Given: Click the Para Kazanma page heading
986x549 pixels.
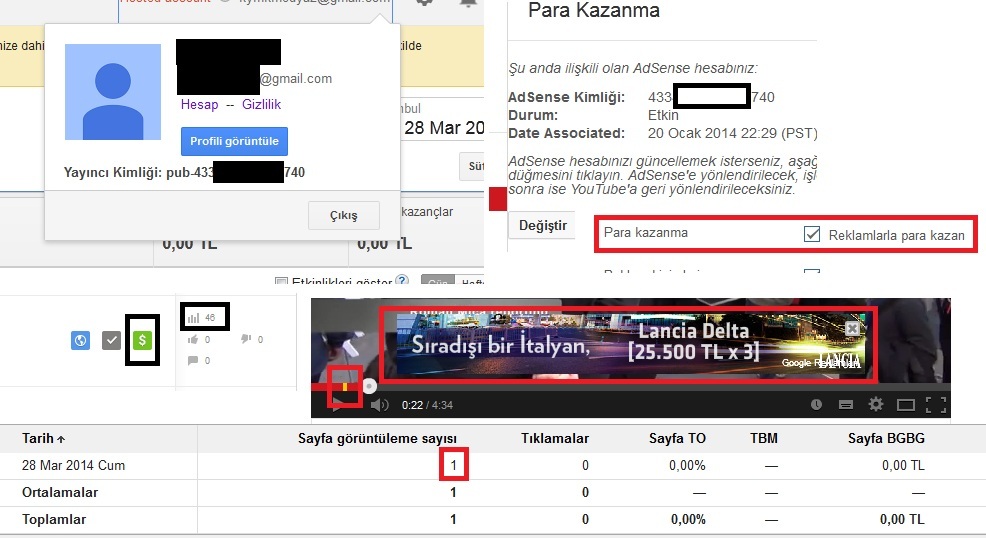Looking at the screenshot, I should click(x=594, y=11).
